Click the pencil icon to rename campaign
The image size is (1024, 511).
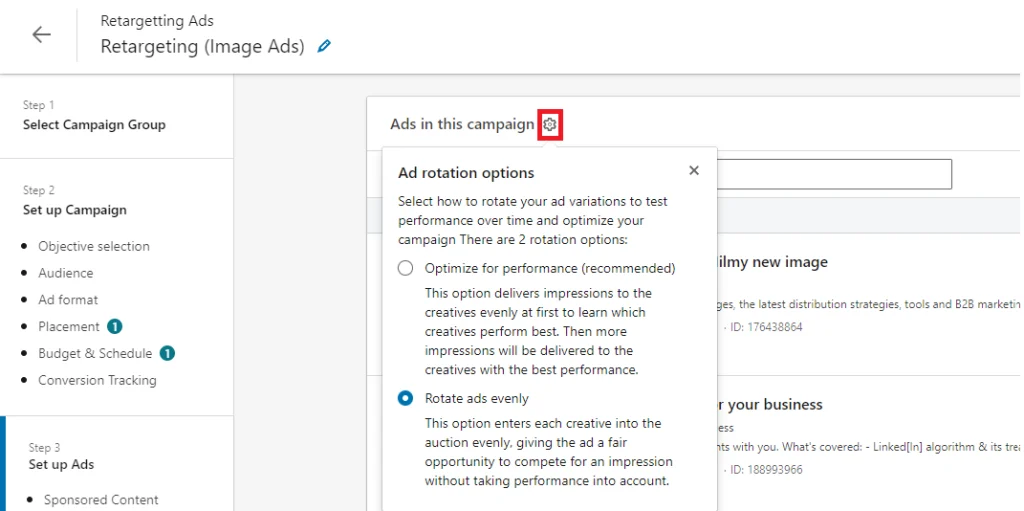(x=323, y=46)
